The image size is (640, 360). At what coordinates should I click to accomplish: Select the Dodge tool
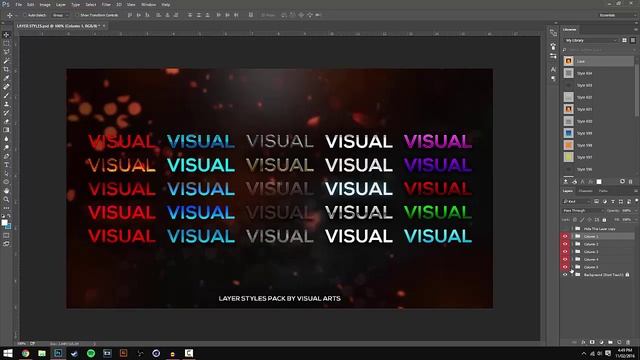pos(6,147)
